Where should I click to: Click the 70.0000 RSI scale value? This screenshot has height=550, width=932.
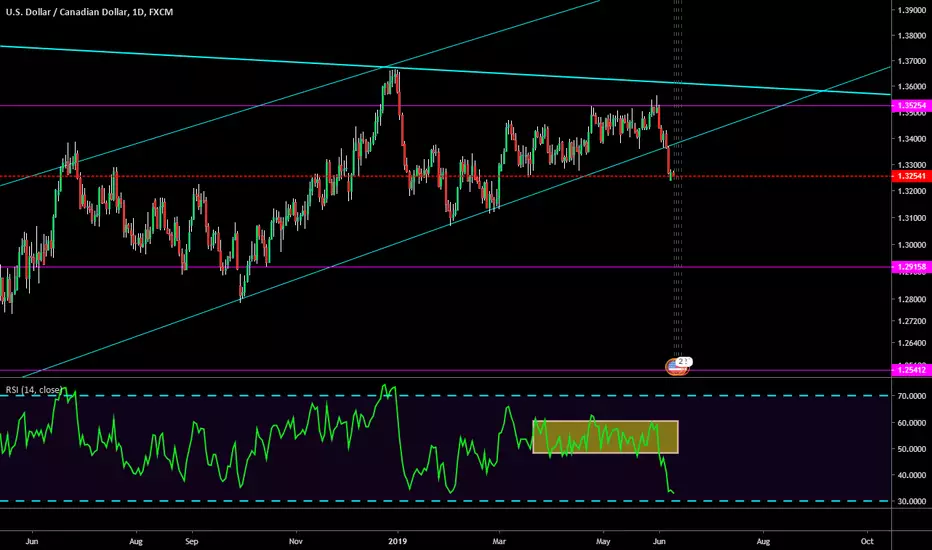[912, 396]
